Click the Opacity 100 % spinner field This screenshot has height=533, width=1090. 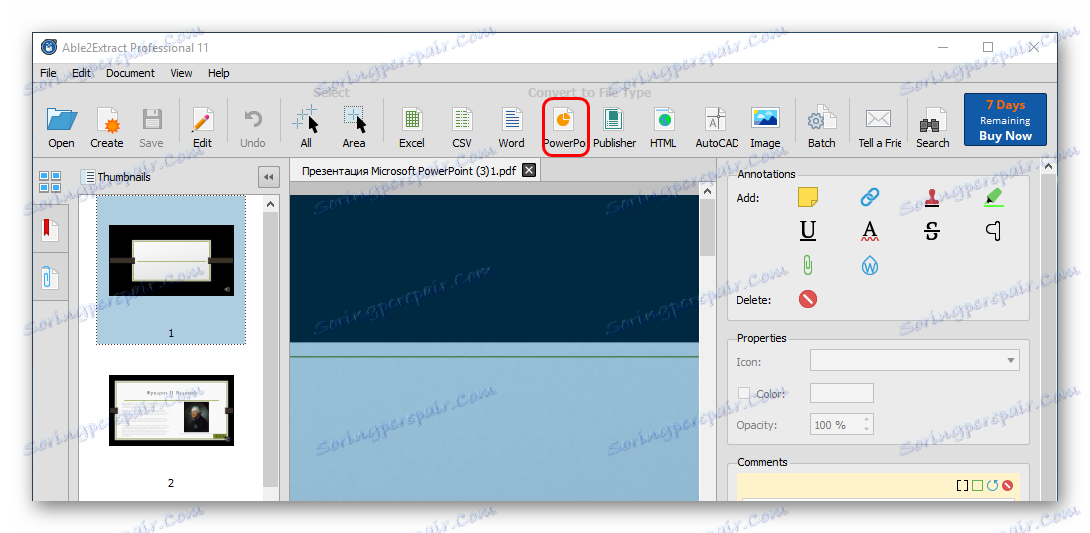tap(841, 425)
